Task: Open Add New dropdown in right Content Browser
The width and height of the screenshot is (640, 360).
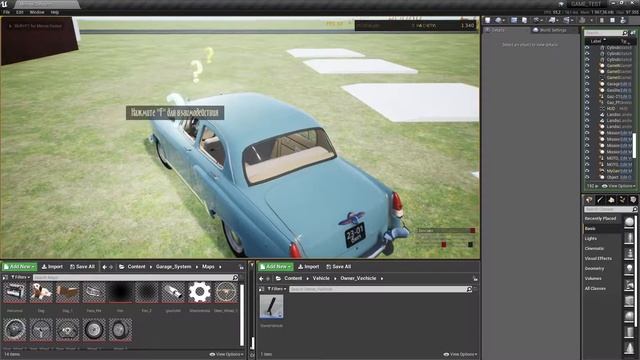Action: pyautogui.click(x=276, y=267)
